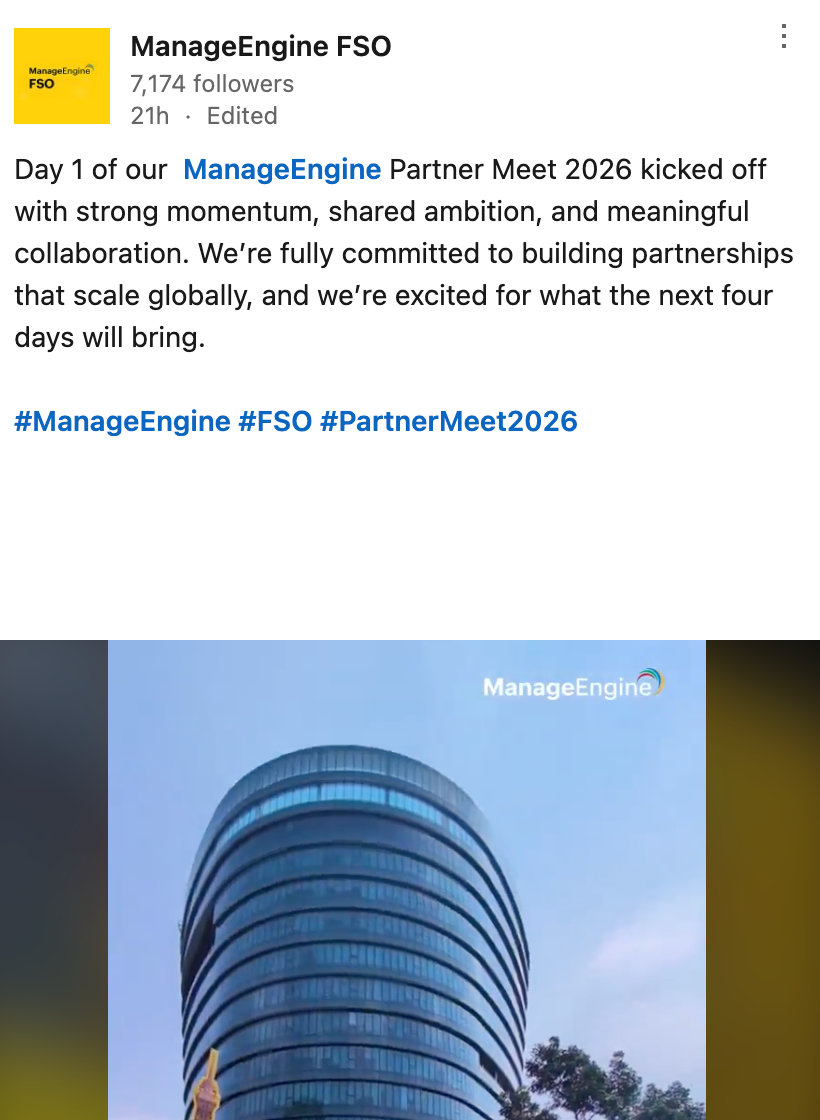Open the full post via the 21h timestamp
Screen dimensions: 820x1120
coord(148,116)
